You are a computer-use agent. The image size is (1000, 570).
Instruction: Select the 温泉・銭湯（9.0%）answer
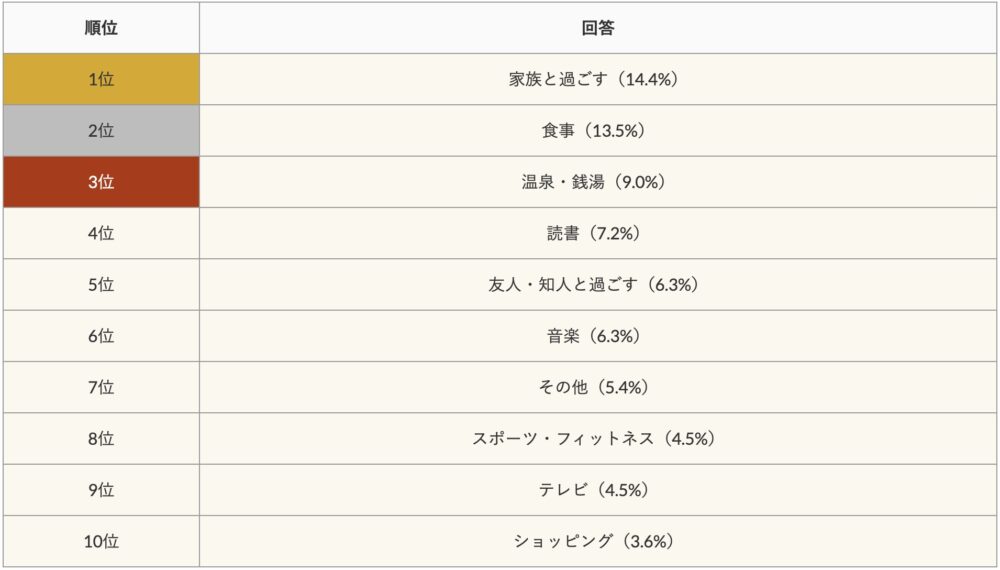click(x=598, y=182)
